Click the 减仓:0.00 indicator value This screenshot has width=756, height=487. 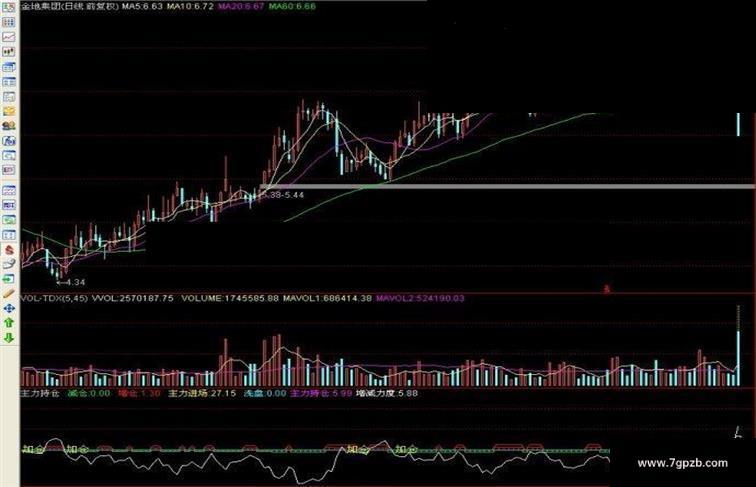[x=89, y=393]
